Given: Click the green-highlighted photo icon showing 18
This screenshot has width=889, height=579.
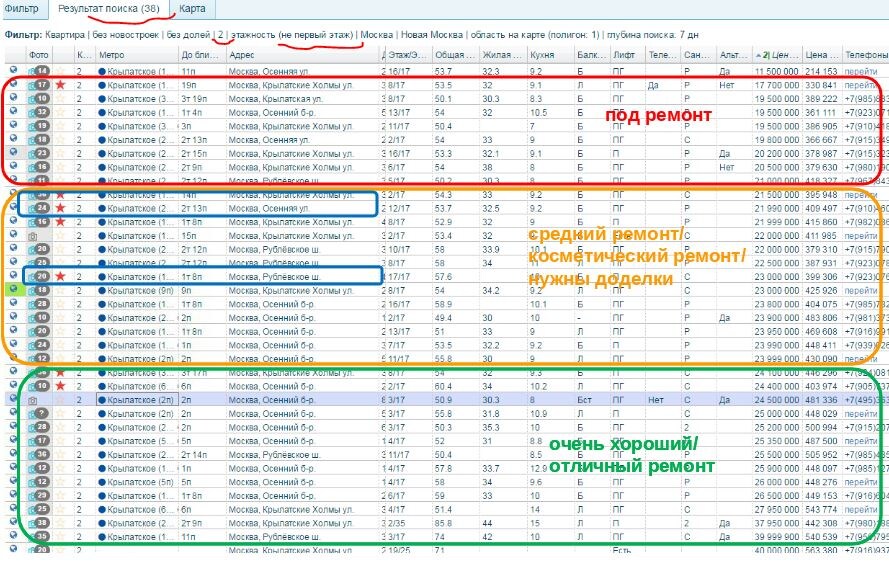Looking at the screenshot, I should [x=40, y=288].
